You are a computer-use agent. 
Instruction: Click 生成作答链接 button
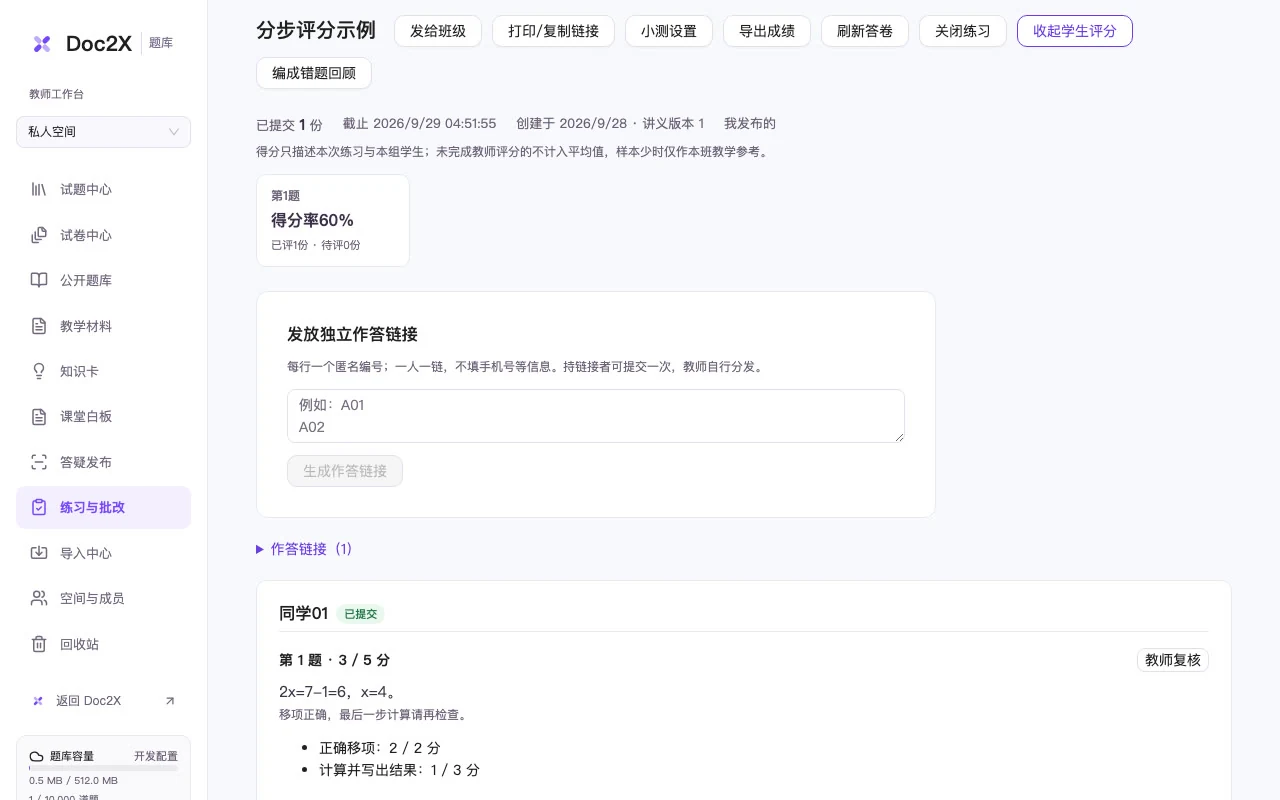pos(345,471)
